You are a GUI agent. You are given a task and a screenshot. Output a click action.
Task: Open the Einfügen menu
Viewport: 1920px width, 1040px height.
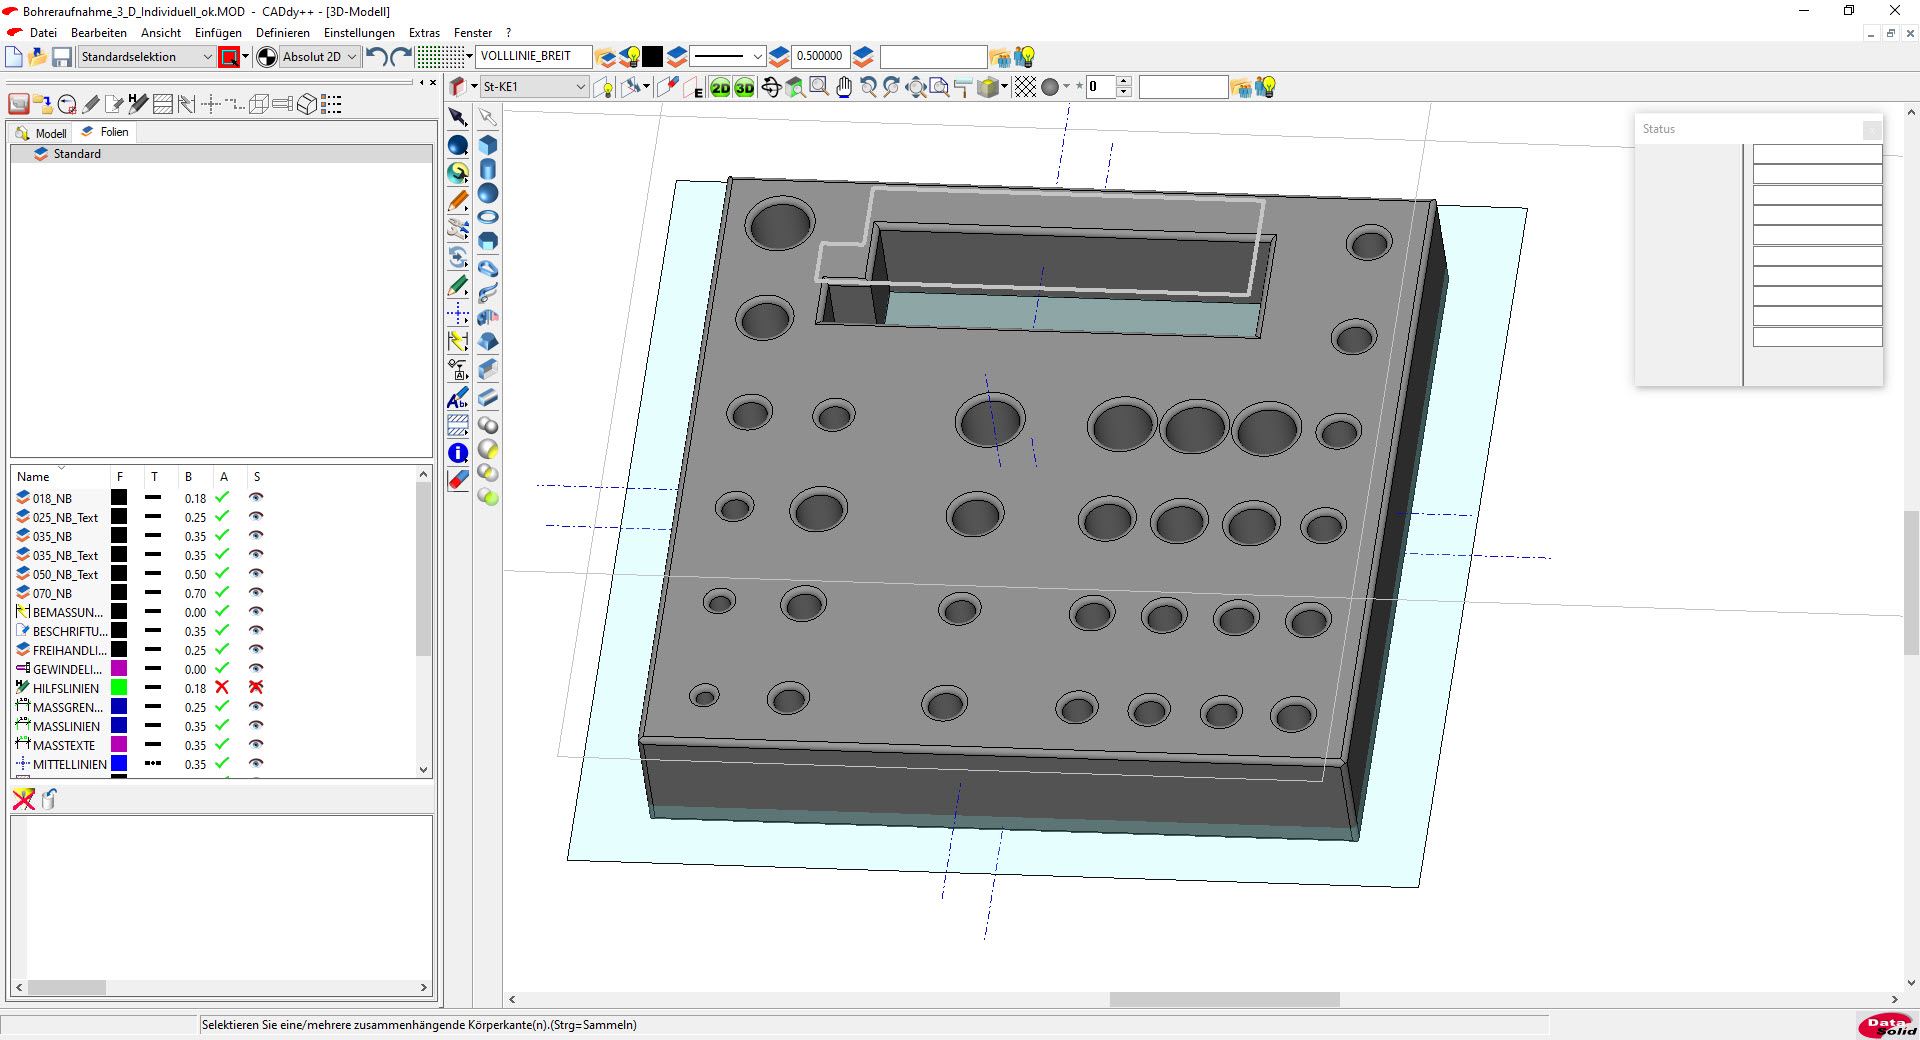point(218,33)
